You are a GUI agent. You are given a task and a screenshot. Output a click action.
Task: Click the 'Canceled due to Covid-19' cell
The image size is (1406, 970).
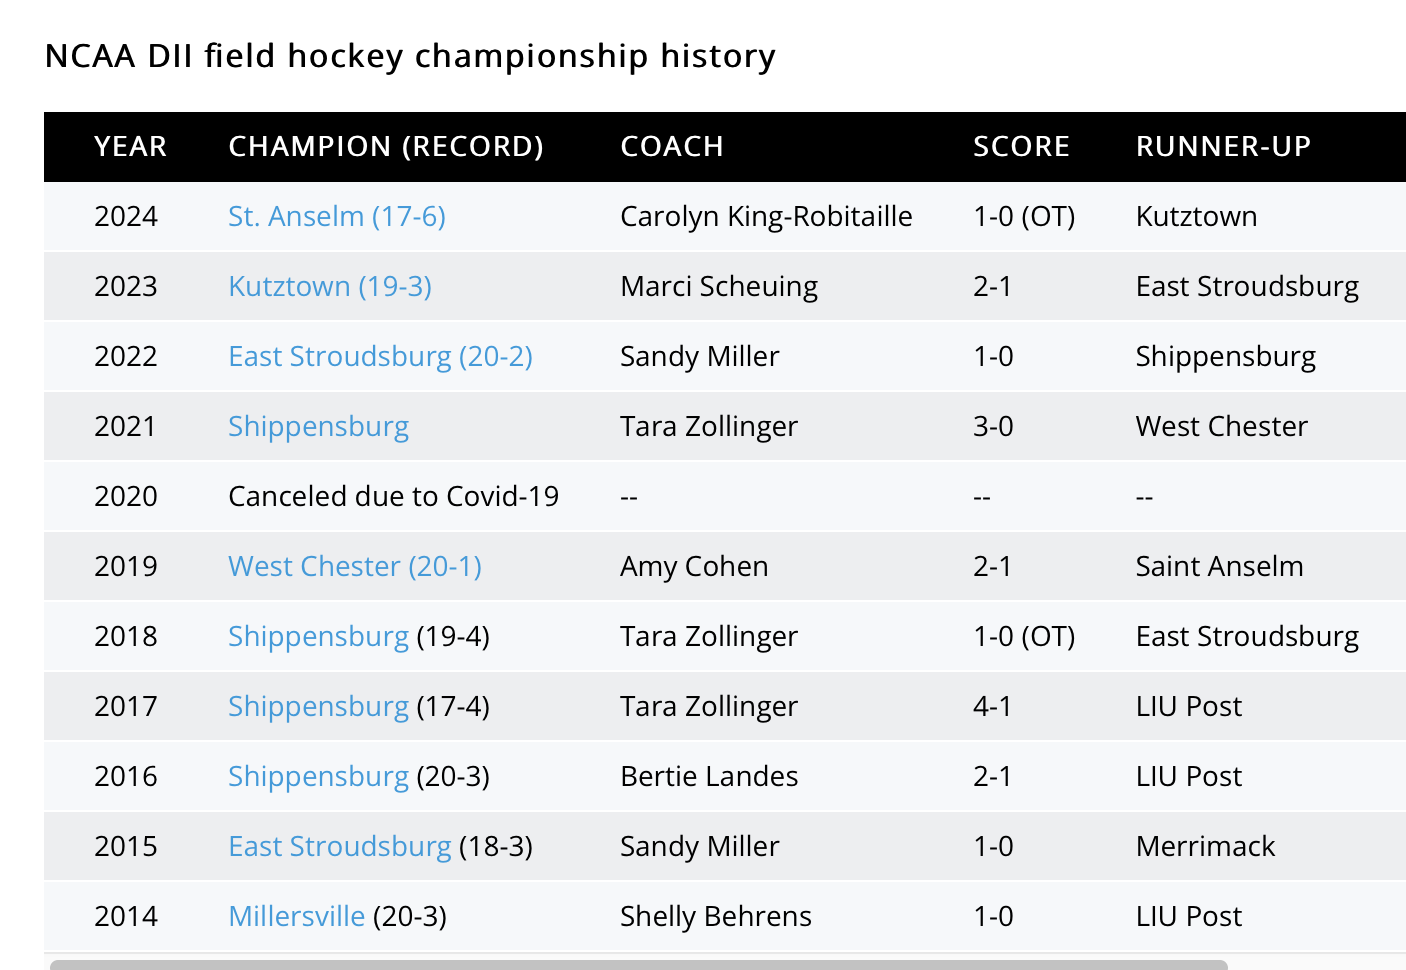[393, 496]
